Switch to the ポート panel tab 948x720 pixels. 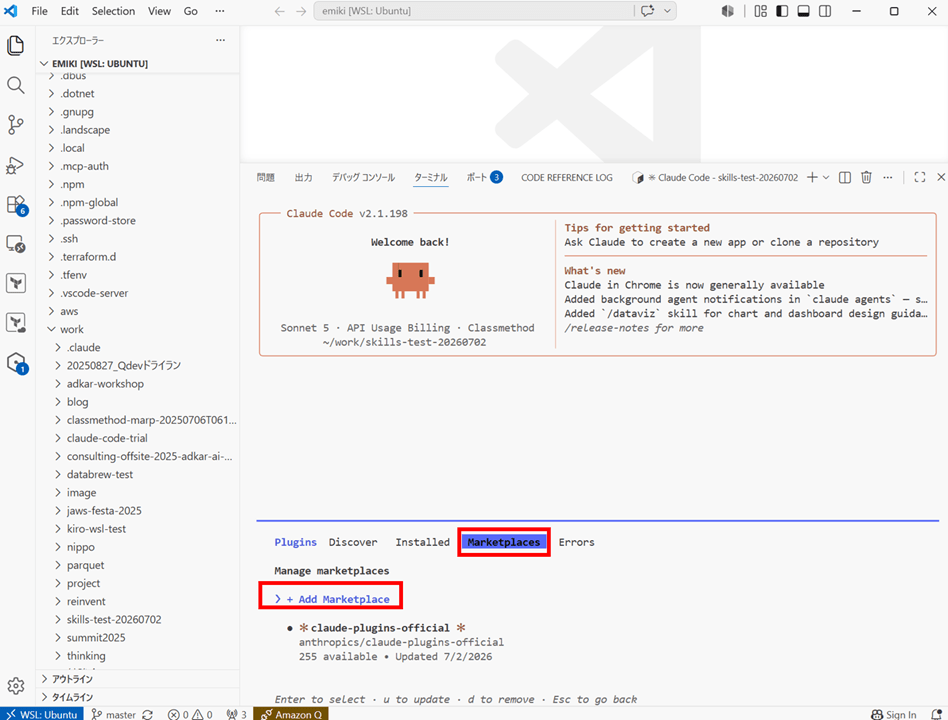pyautogui.click(x=484, y=177)
